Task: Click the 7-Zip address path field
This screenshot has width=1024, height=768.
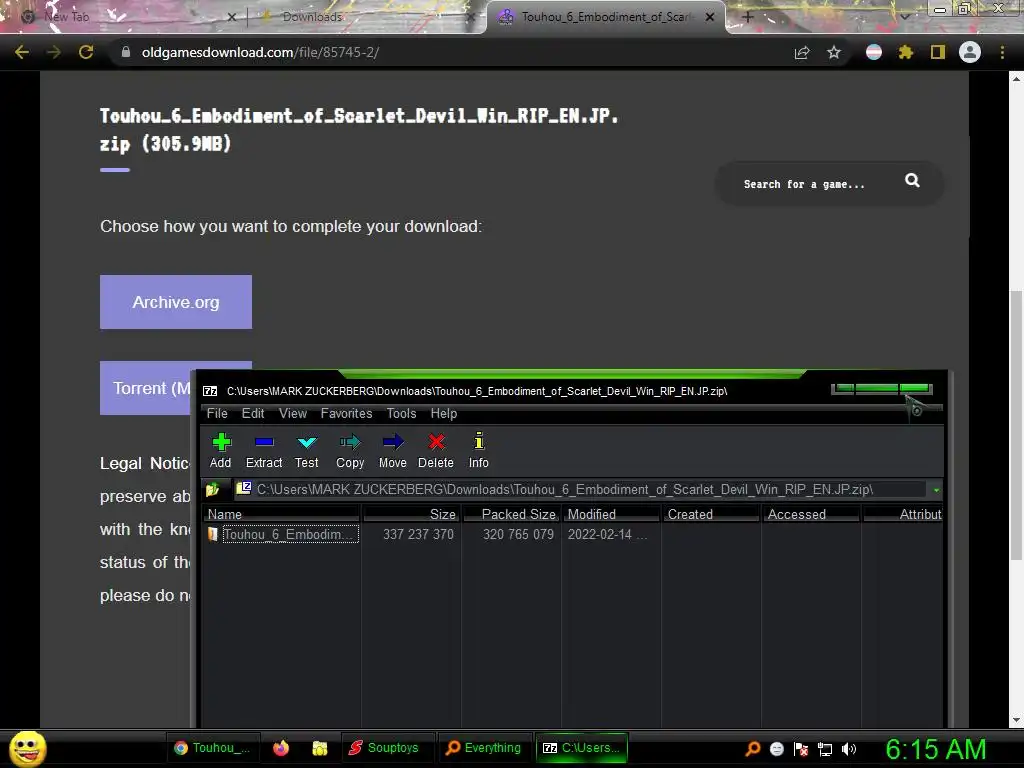Action: coord(580,489)
